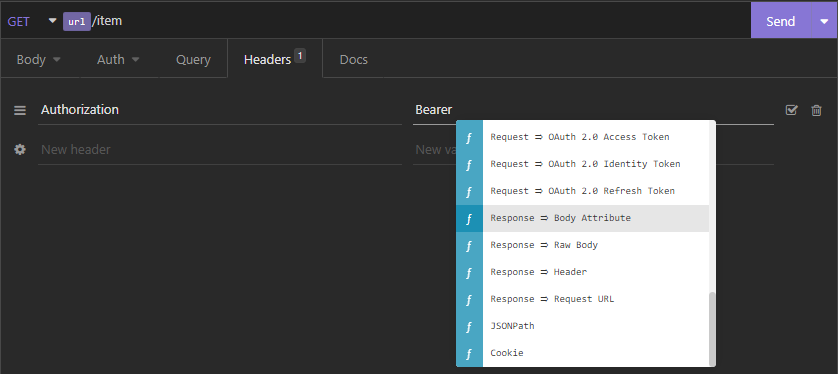
Task: Click the New header name field
Action: [220, 150]
